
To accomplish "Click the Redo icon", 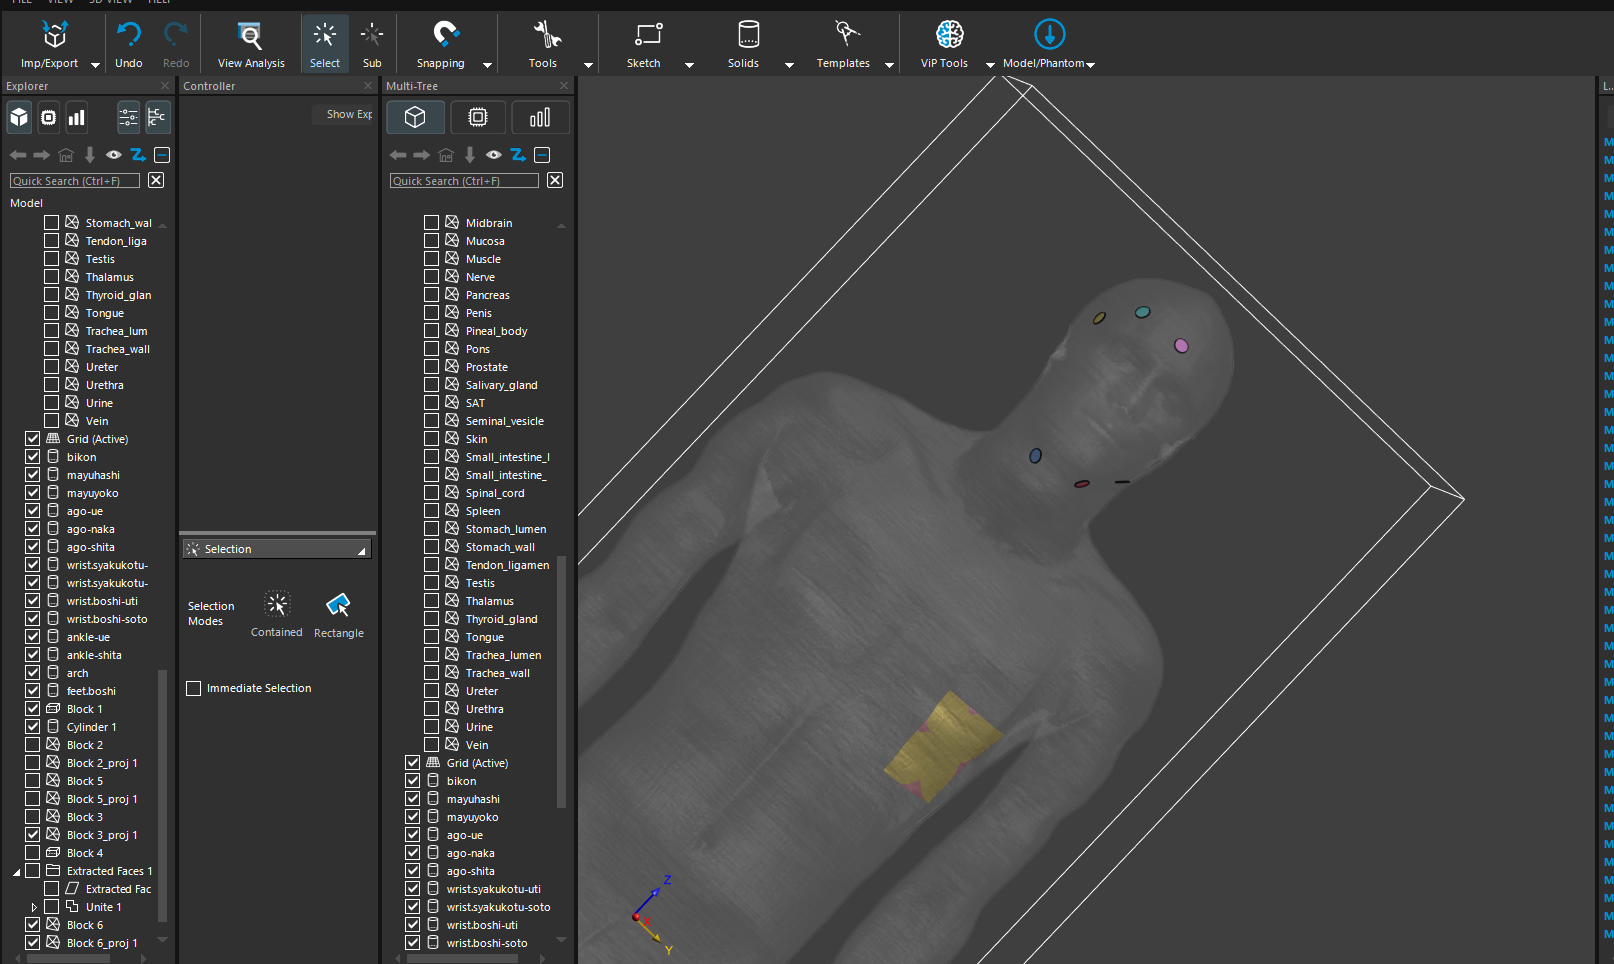I will (176, 35).
